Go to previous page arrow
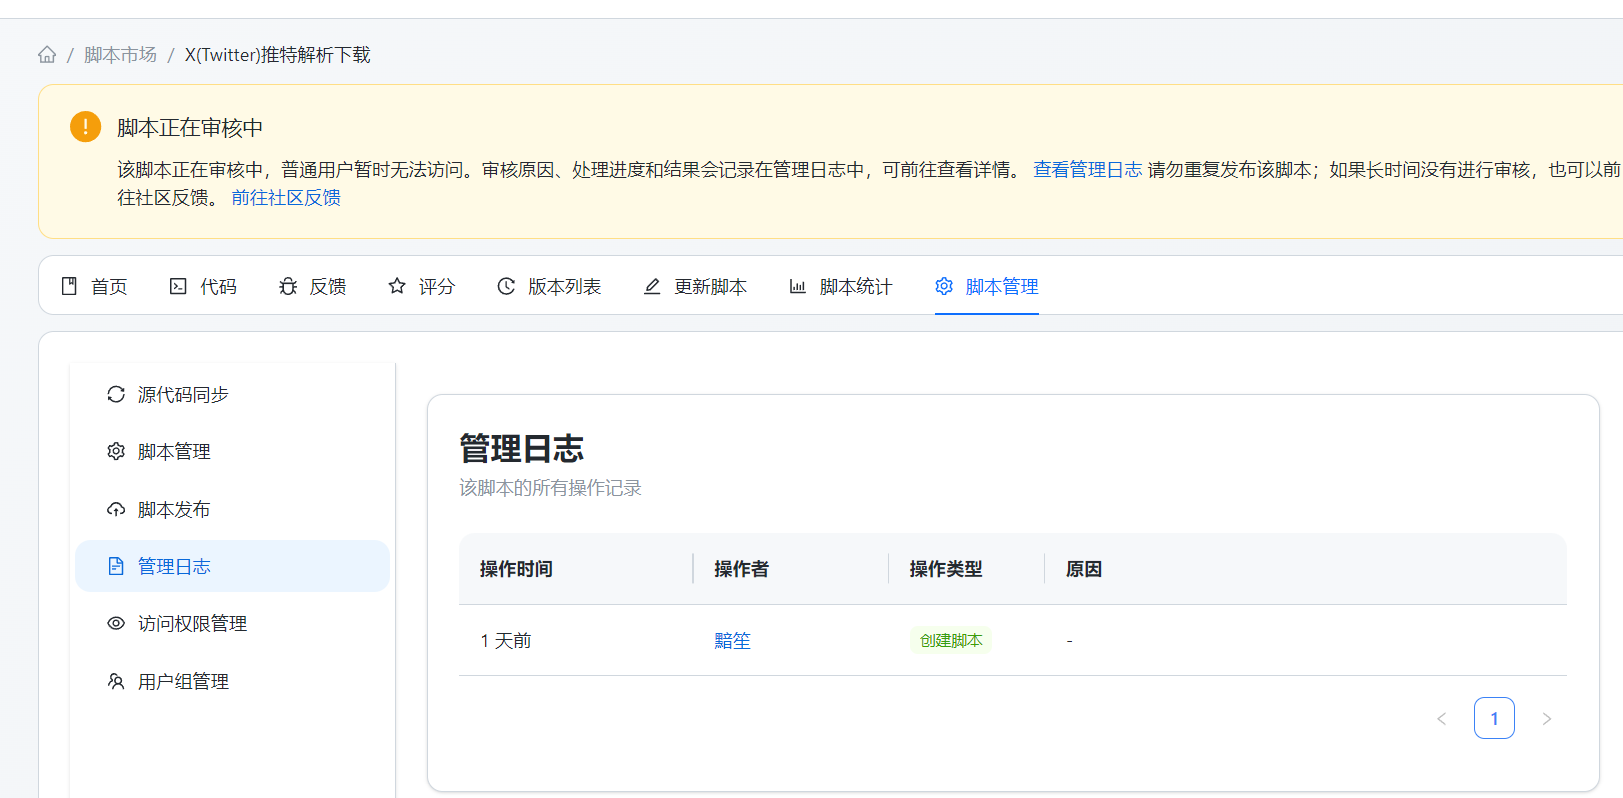The width and height of the screenshot is (1623, 798). tap(1442, 719)
